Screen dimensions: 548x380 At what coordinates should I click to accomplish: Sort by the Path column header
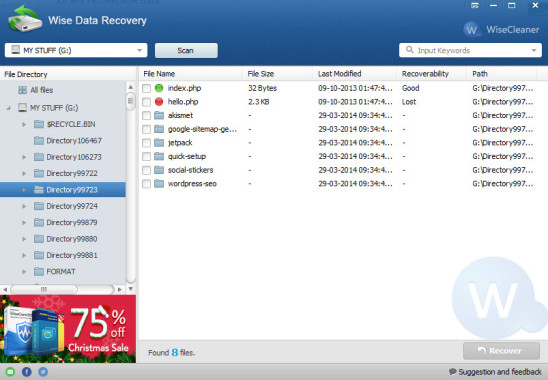(502, 74)
